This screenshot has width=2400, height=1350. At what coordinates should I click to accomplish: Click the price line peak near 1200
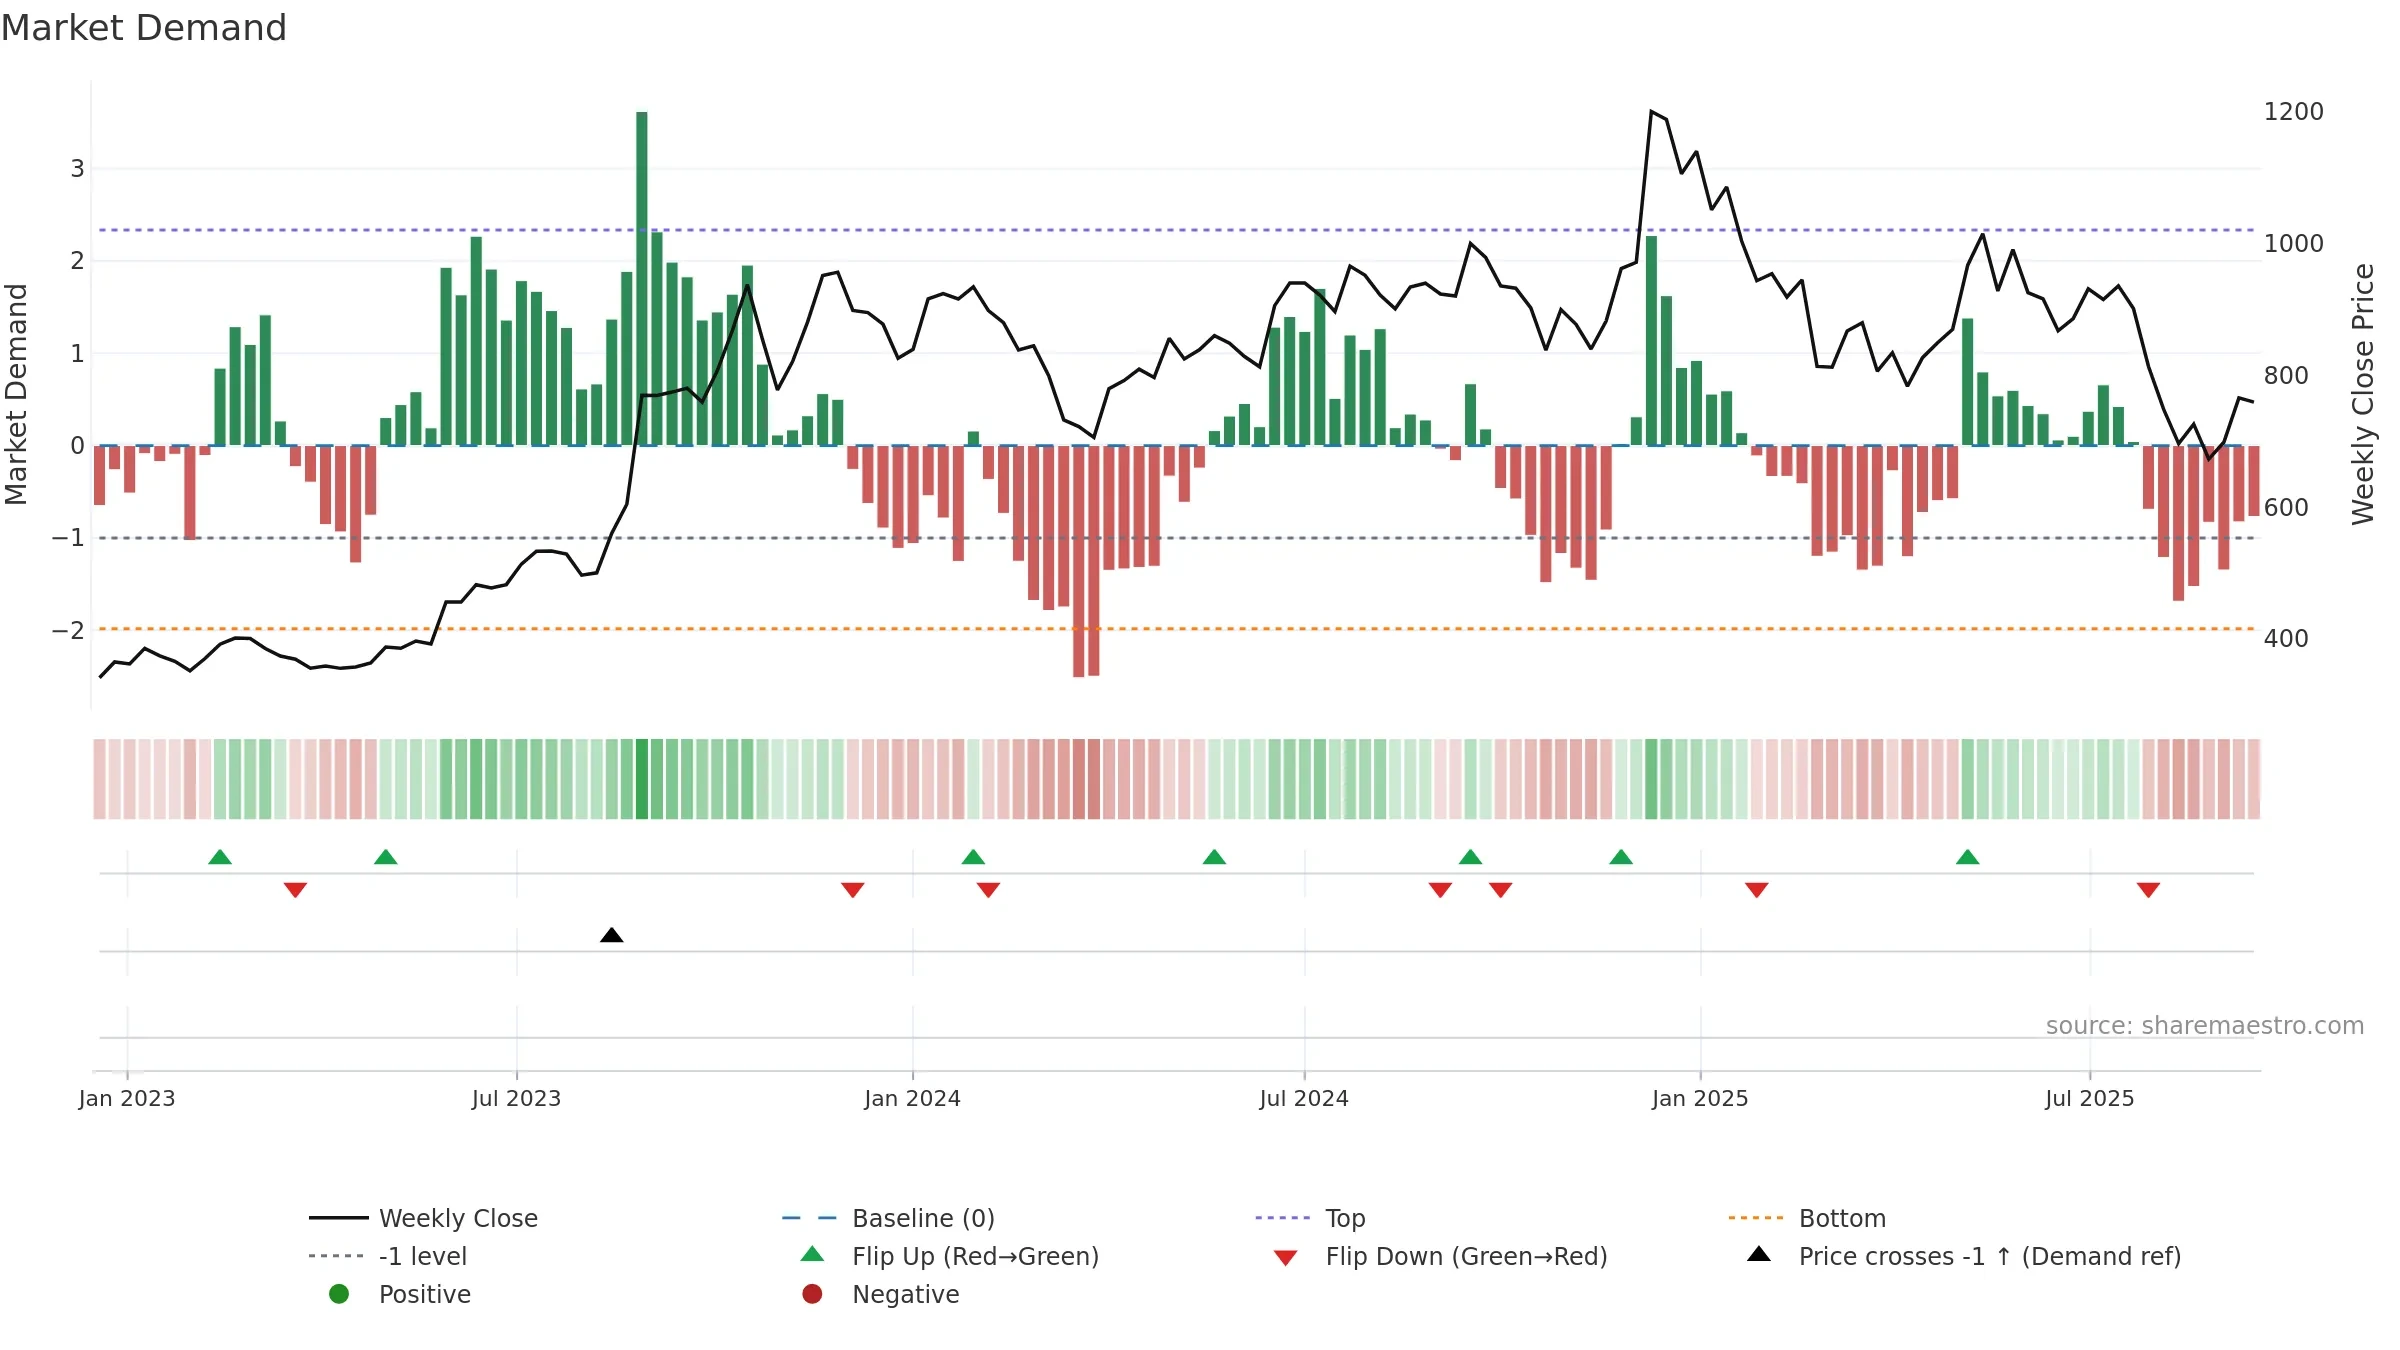(1651, 111)
